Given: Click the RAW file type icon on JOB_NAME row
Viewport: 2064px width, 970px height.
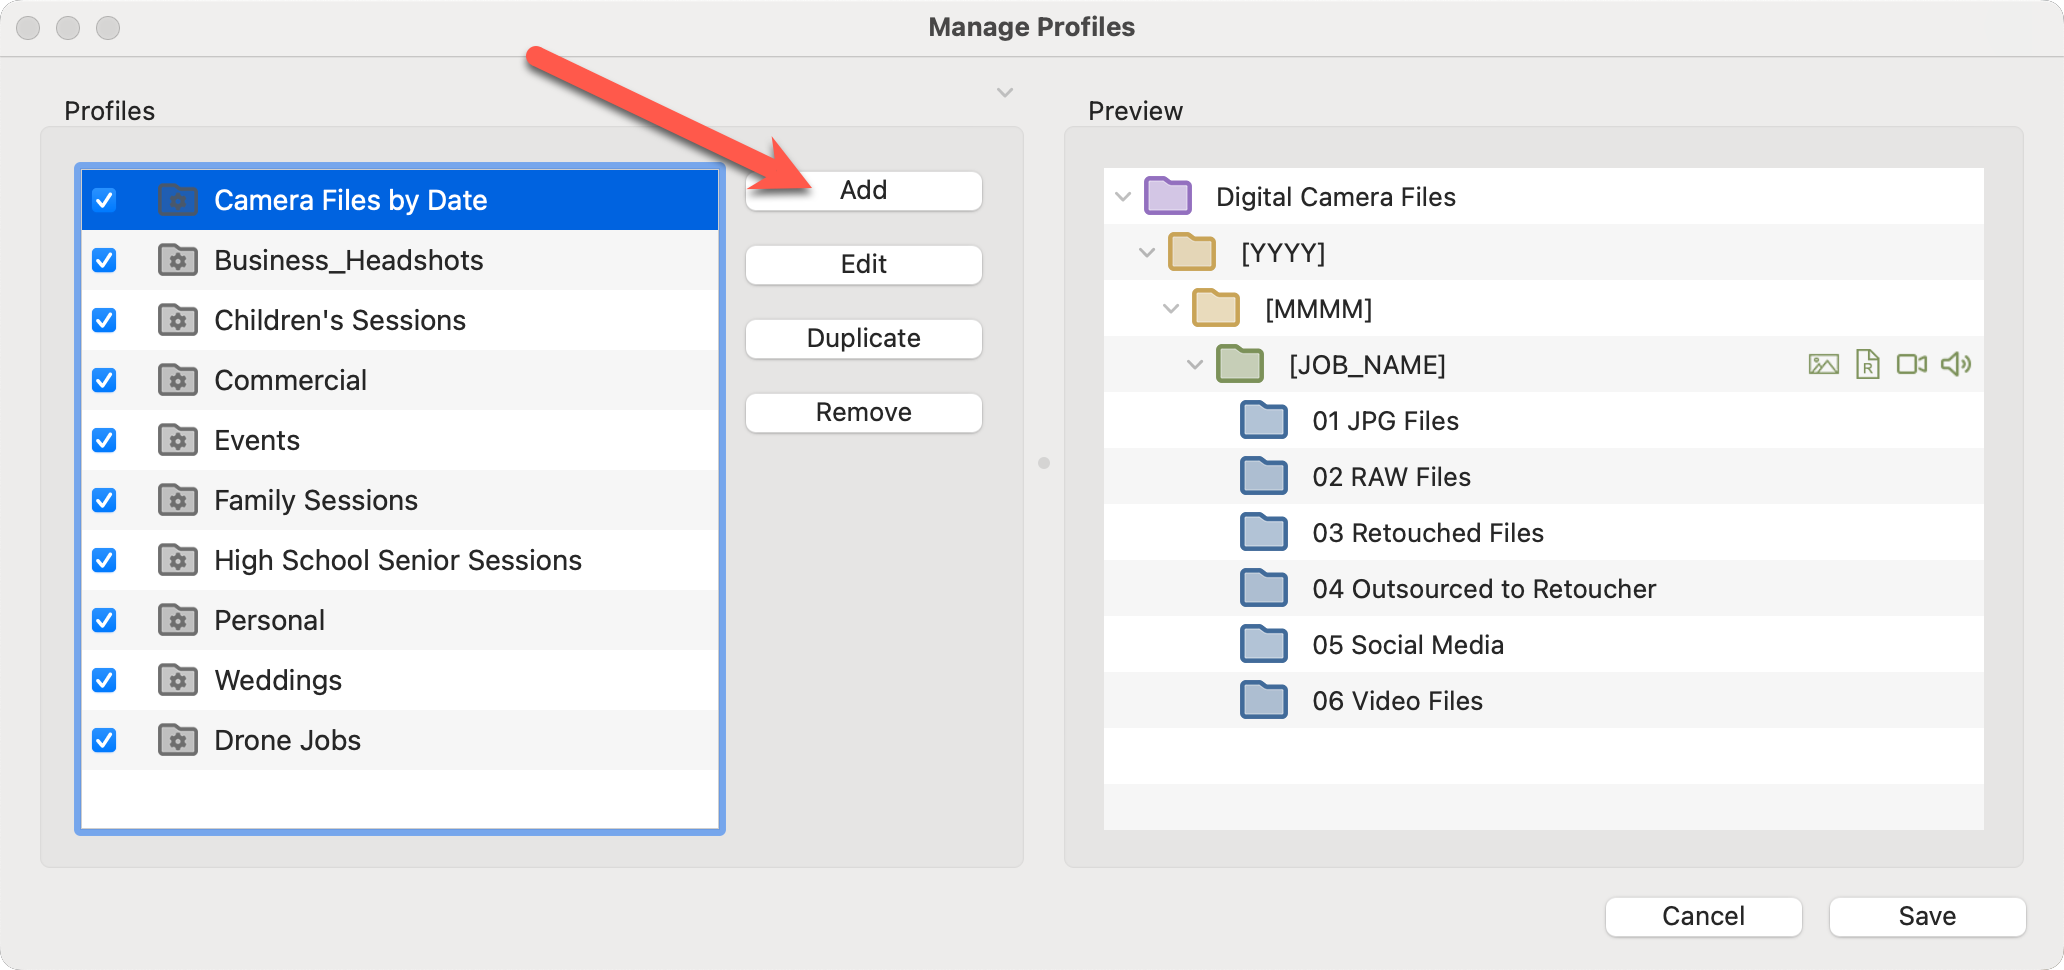Looking at the screenshot, I should (x=1867, y=365).
